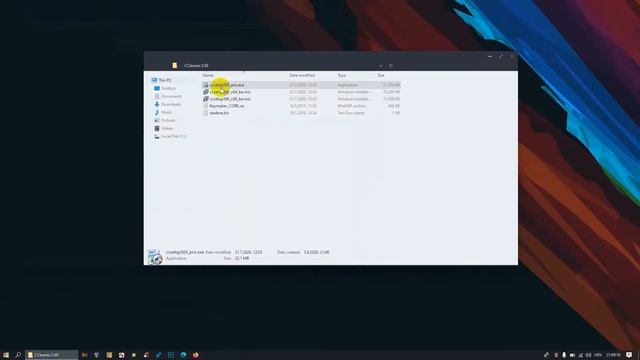Click the volume icon in system tray
Screen dimensions: 640x360
click(589, 355)
